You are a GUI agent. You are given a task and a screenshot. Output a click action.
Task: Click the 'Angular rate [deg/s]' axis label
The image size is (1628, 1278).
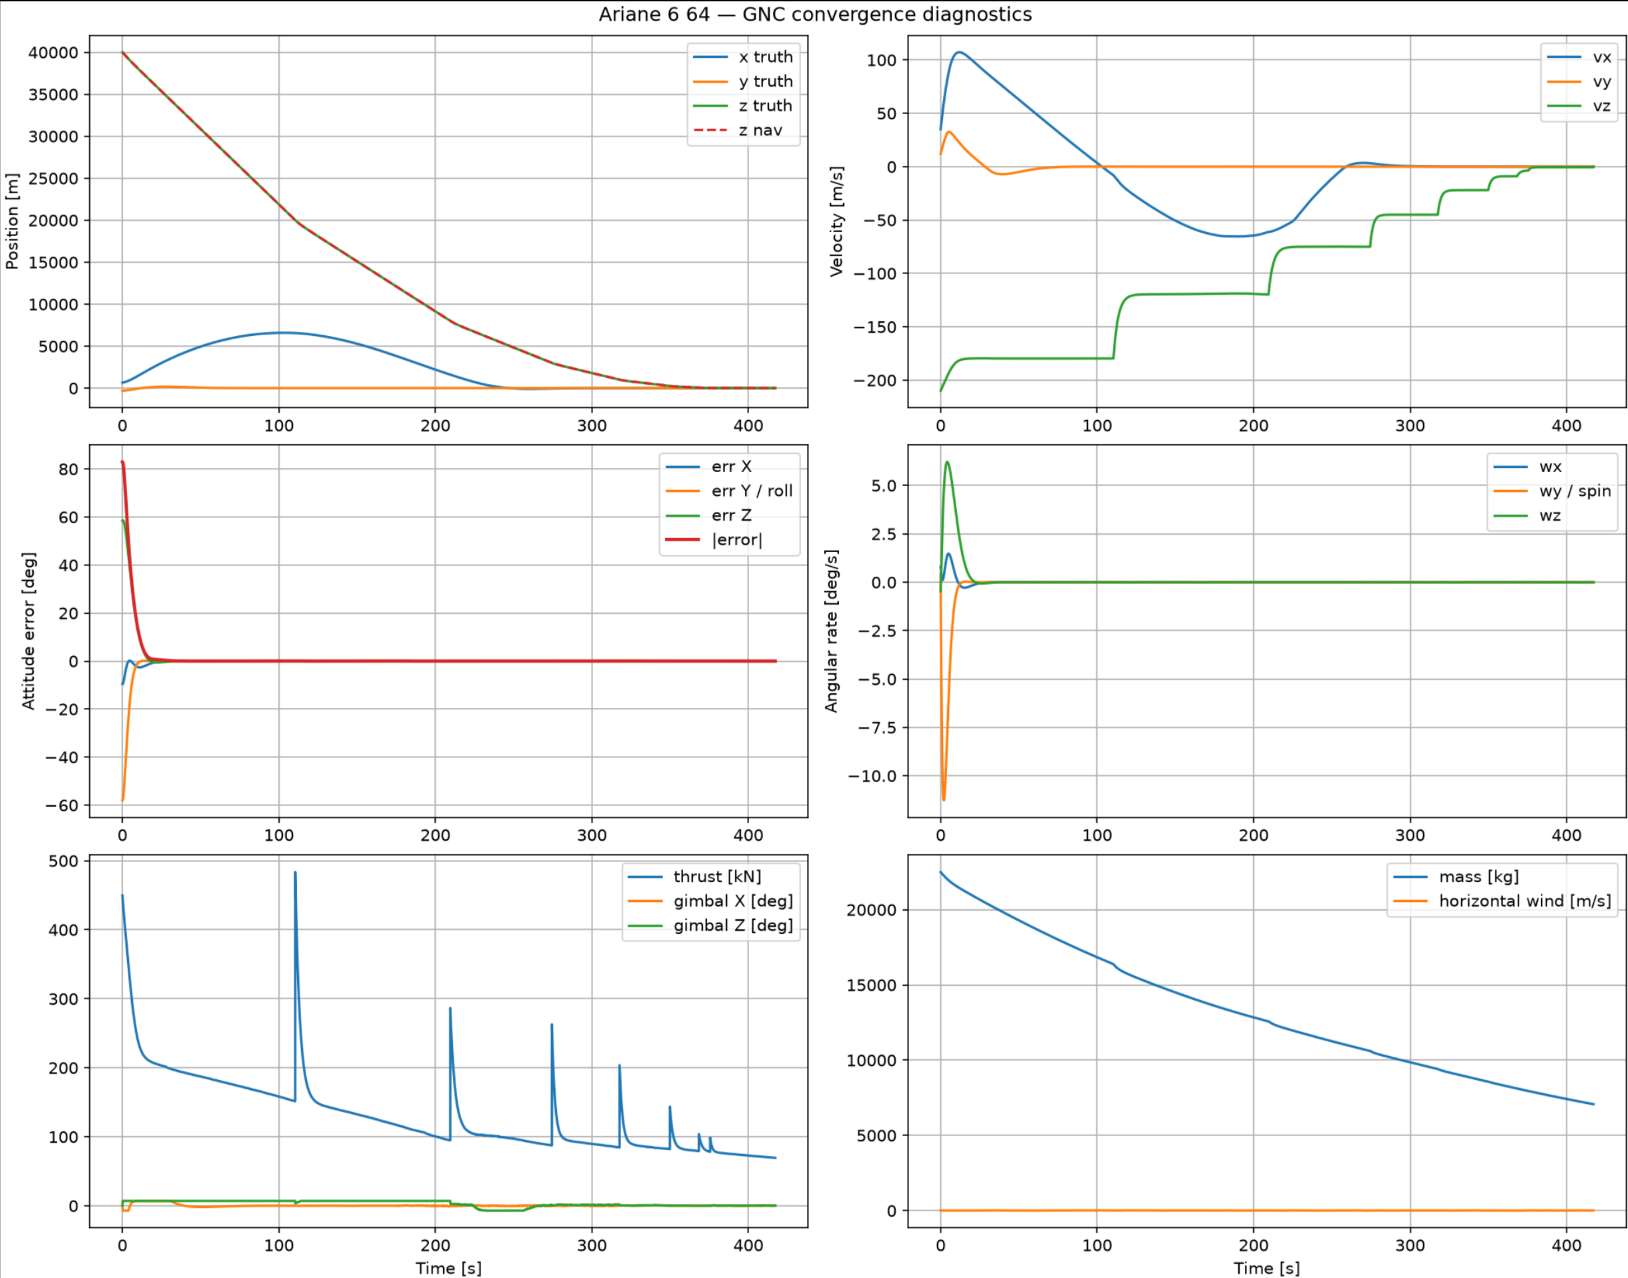pyautogui.click(x=831, y=631)
